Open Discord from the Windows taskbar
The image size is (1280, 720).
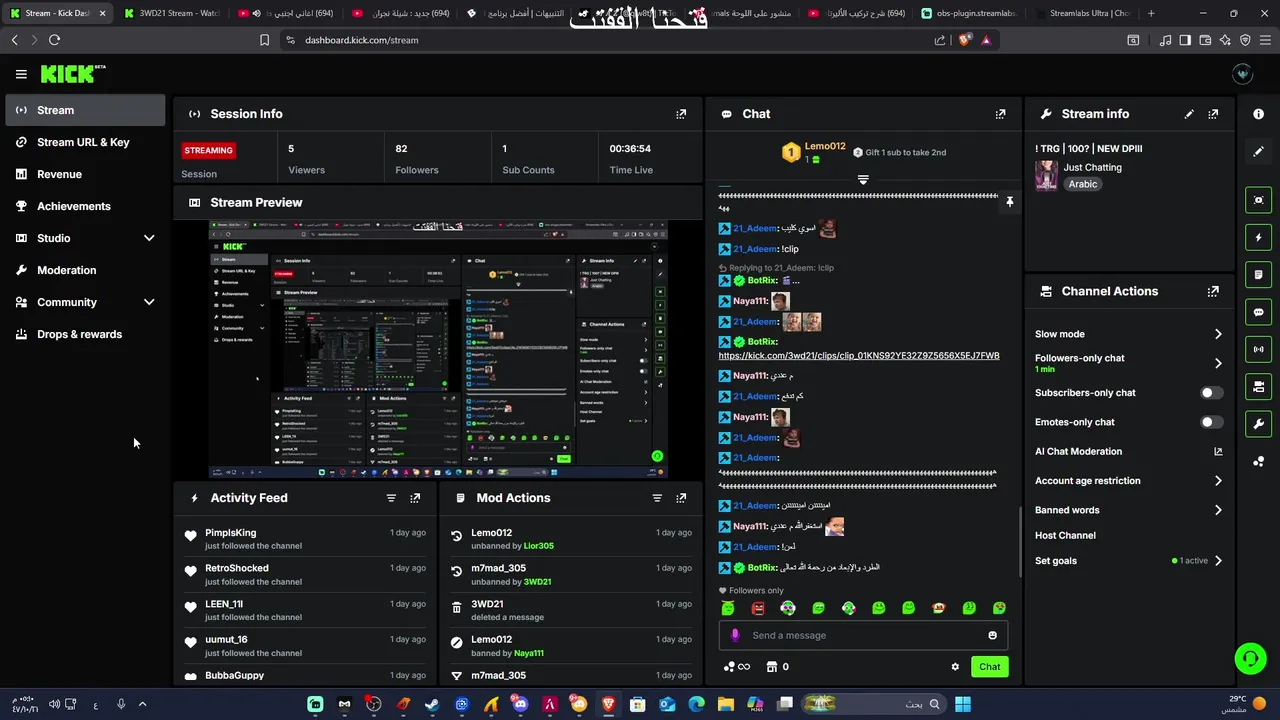(x=520, y=704)
